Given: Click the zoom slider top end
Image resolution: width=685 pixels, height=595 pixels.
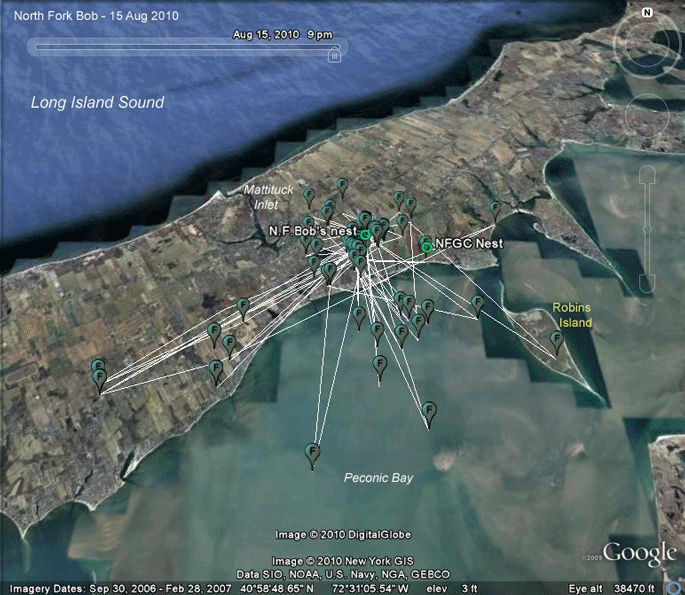Looking at the screenshot, I should (647, 174).
